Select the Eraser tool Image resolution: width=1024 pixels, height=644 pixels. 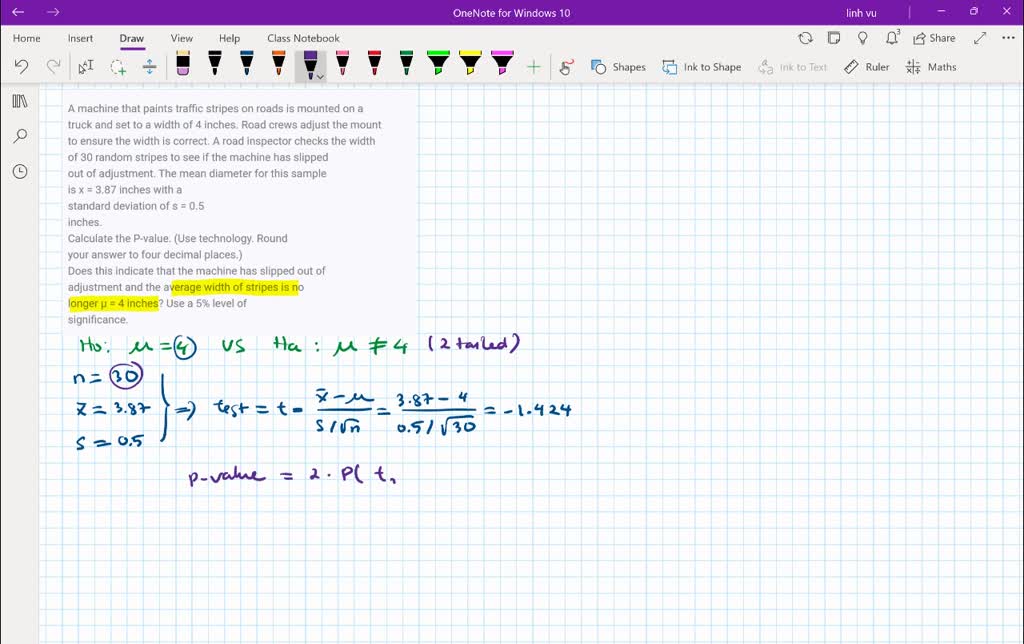183,63
